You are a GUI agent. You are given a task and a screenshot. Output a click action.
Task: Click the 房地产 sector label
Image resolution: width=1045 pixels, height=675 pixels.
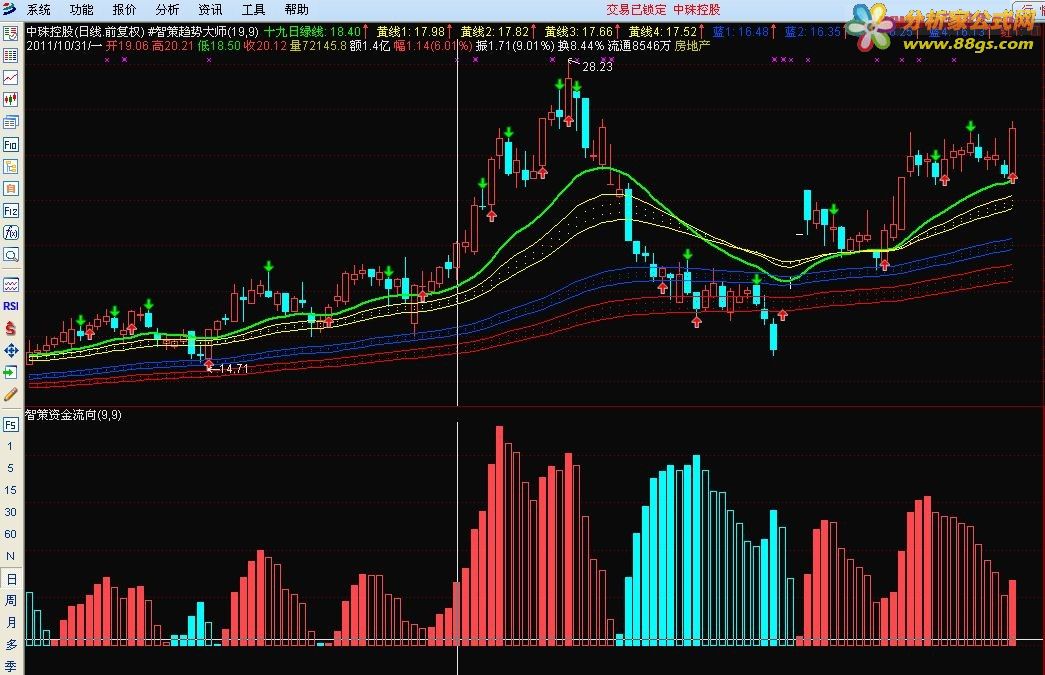coord(692,46)
